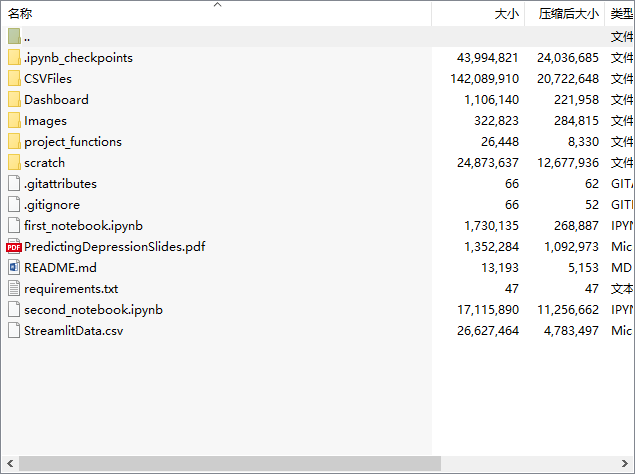The image size is (635, 474).
Task: Sort by the 名称 column header
Action: (x=21, y=14)
